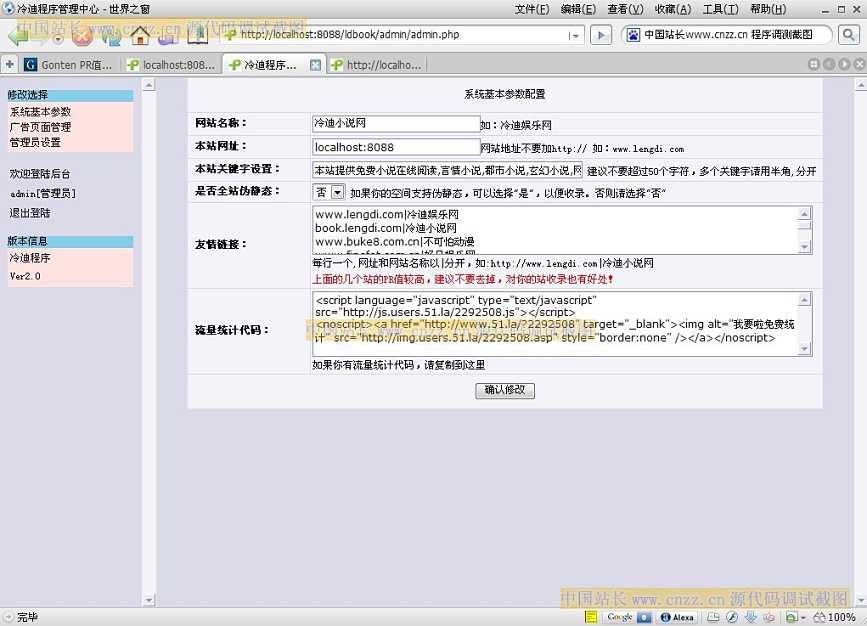The height and width of the screenshot is (626, 867).
Task: Click inside the 友情链接 textarea
Action: pos(555,230)
